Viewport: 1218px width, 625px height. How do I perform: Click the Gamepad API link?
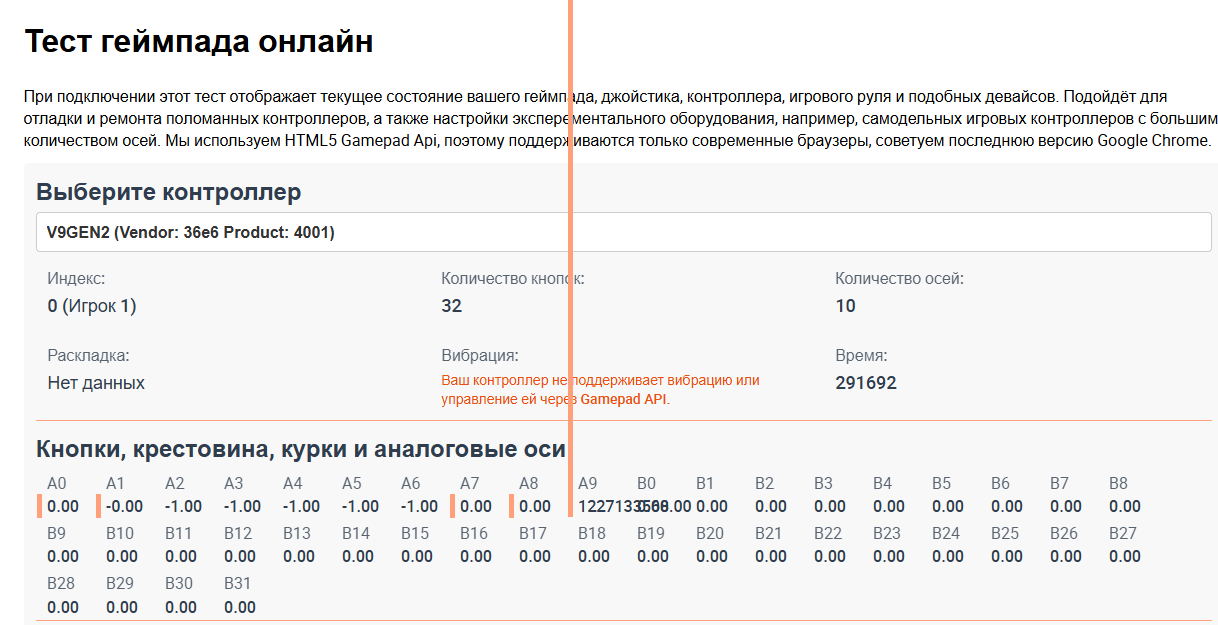[x=624, y=399]
